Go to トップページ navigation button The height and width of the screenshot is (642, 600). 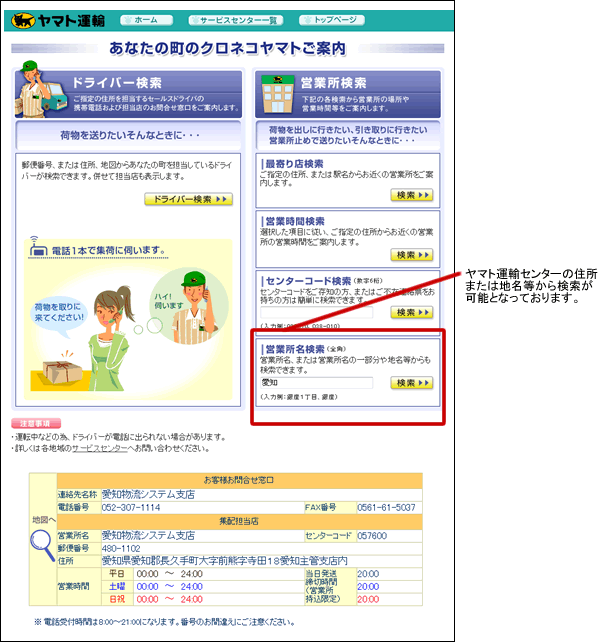(x=332, y=20)
